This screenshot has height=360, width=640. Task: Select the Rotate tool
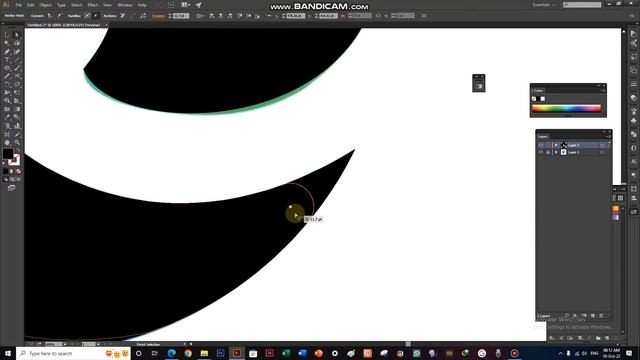coord(7,84)
